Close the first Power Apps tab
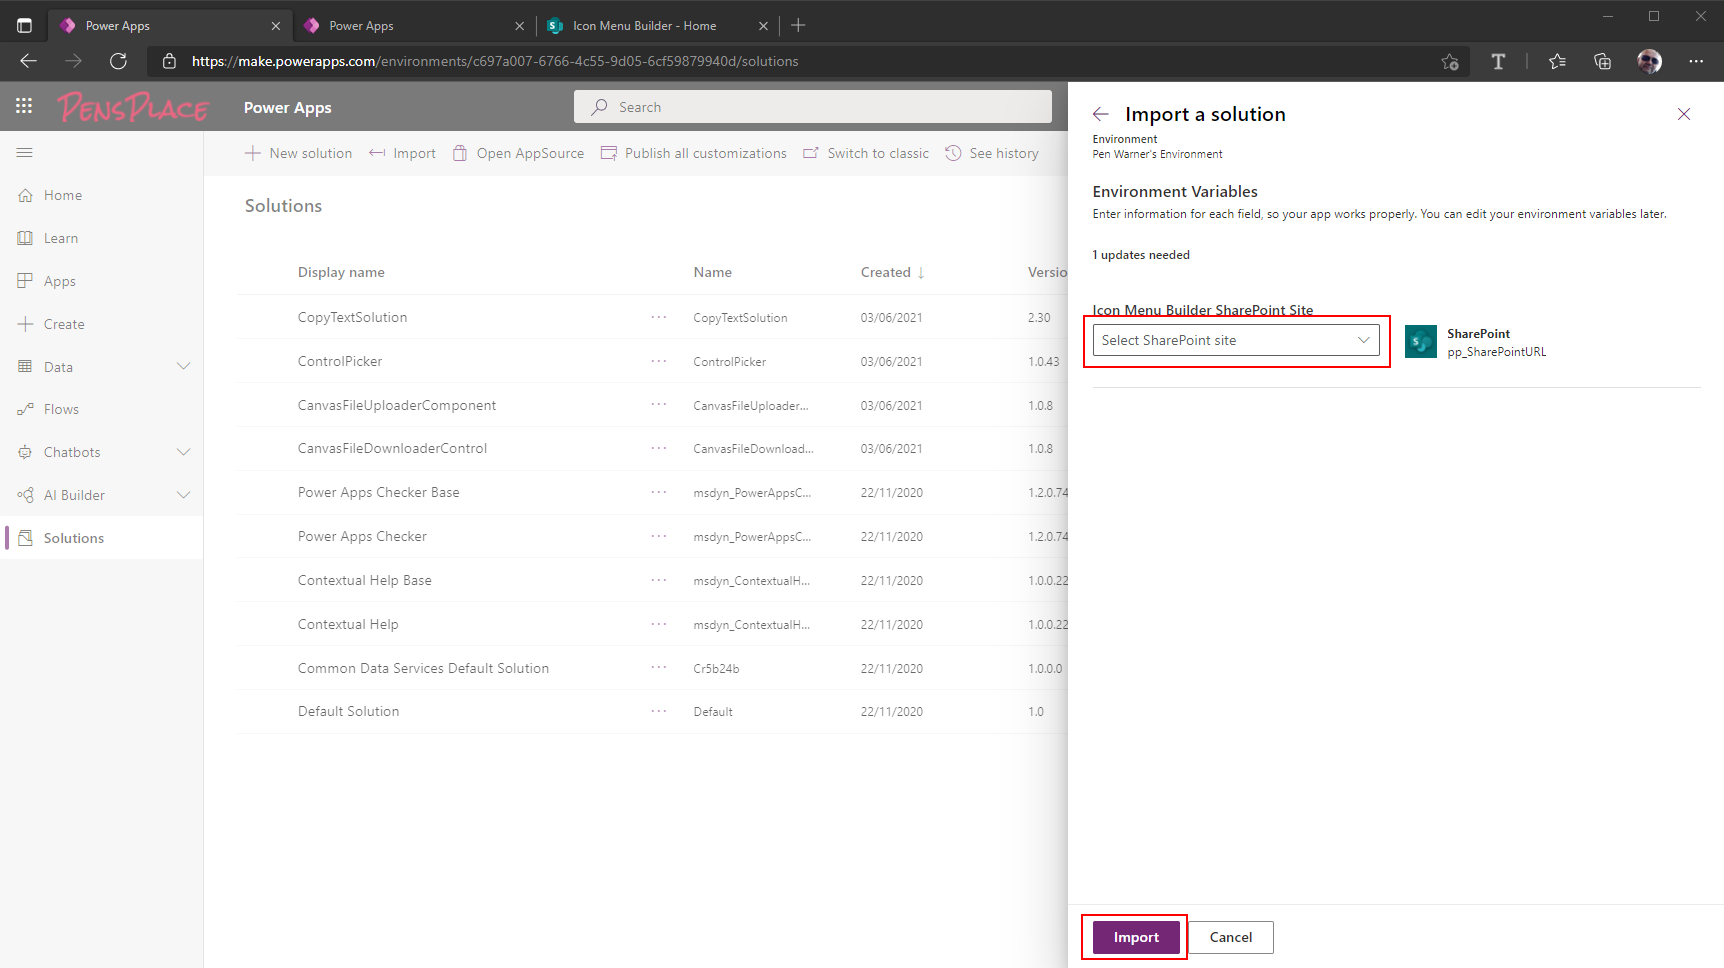1724x968 pixels. point(276,26)
